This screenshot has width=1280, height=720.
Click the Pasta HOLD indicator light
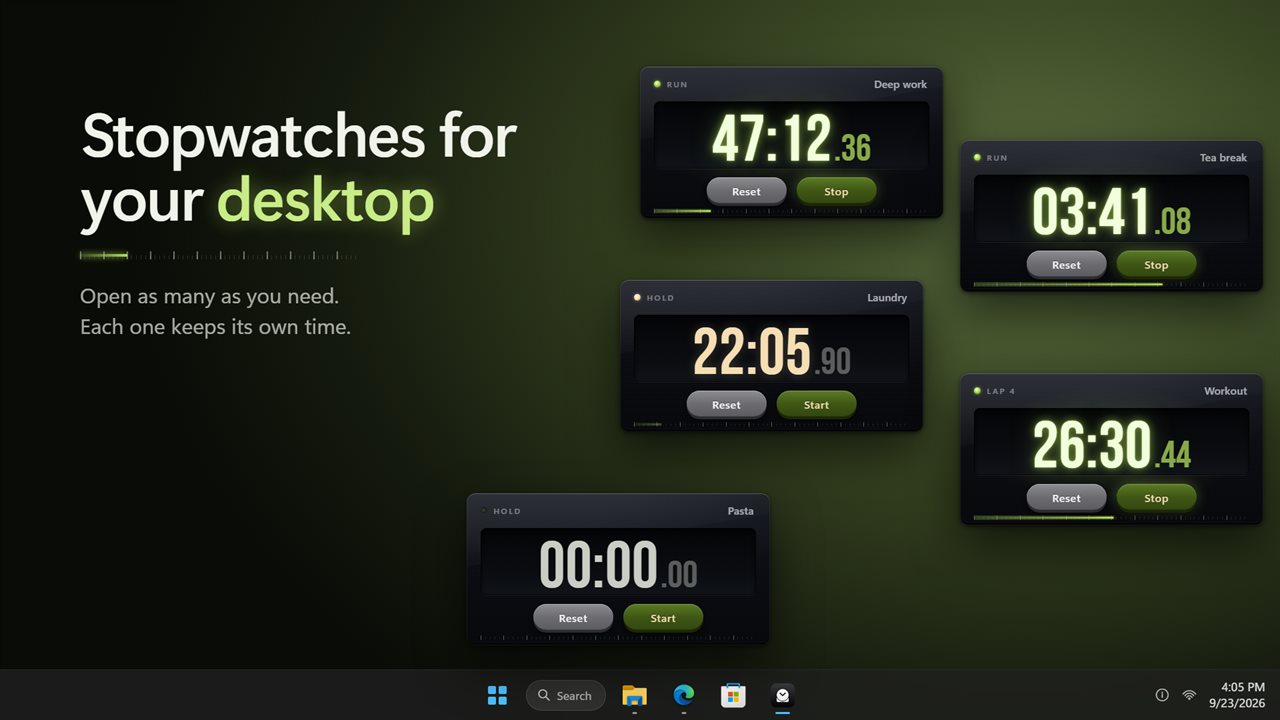(484, 511)
